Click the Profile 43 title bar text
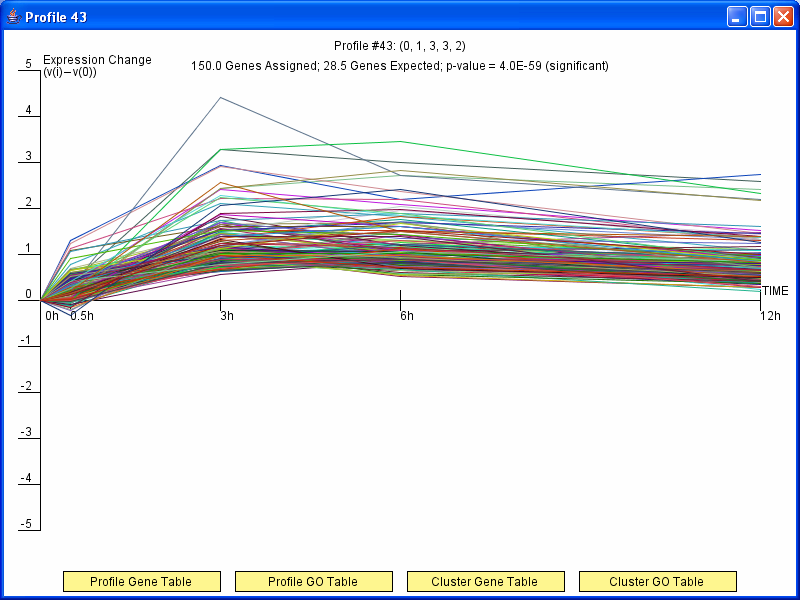The height and width of the screenshot is (600, 800). 56,17
